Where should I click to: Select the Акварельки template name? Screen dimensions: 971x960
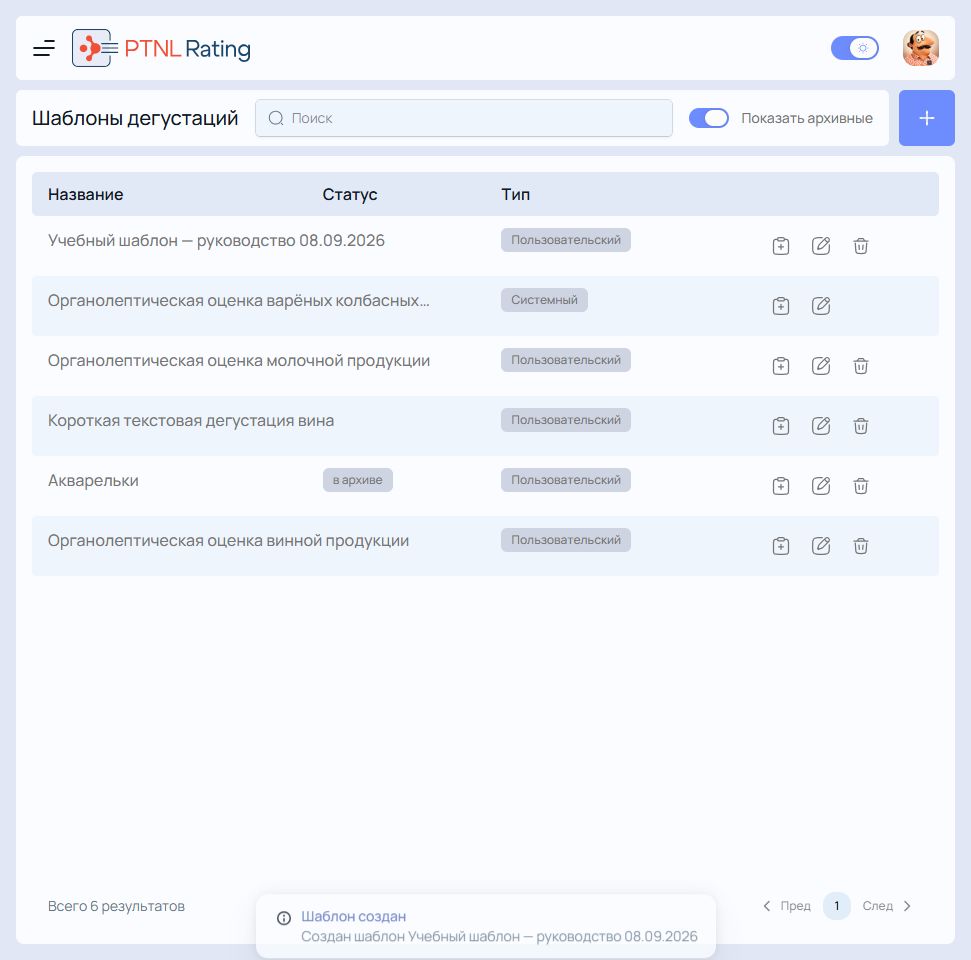pos(93,481)
